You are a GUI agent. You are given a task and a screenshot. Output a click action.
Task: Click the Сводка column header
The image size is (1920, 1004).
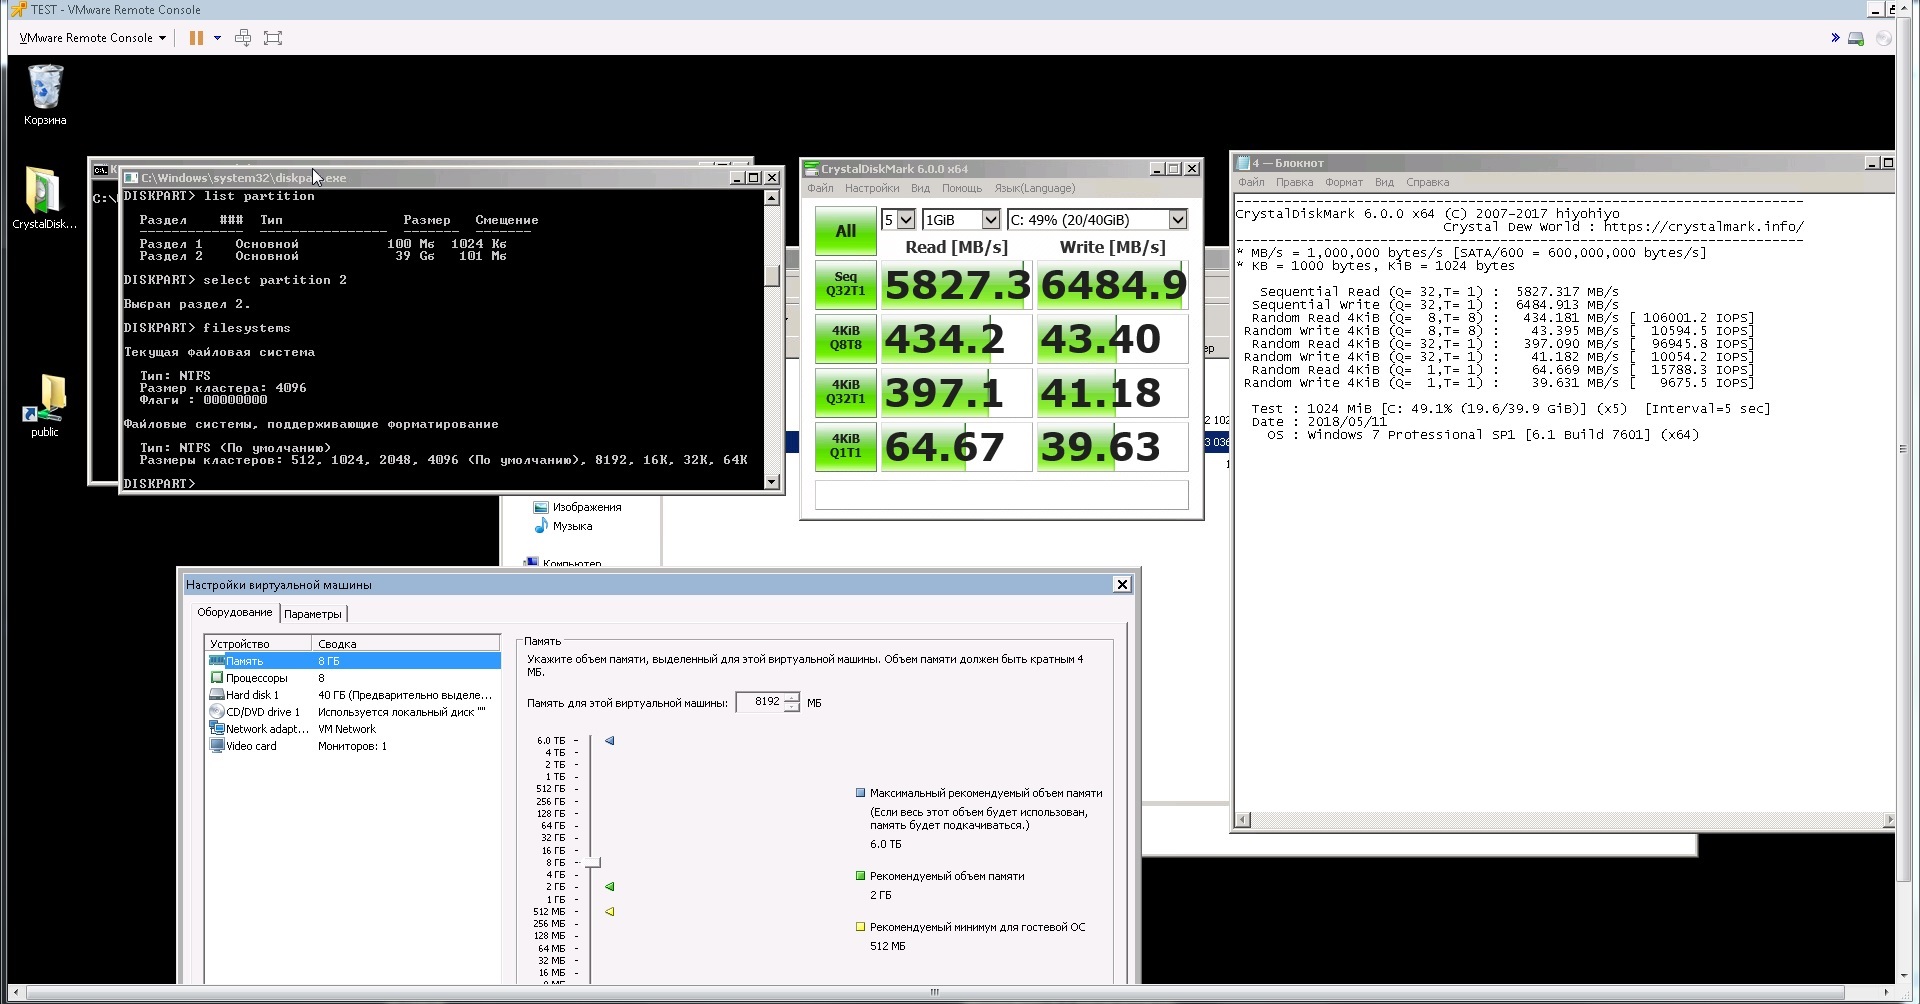click(x=405, y=644)
